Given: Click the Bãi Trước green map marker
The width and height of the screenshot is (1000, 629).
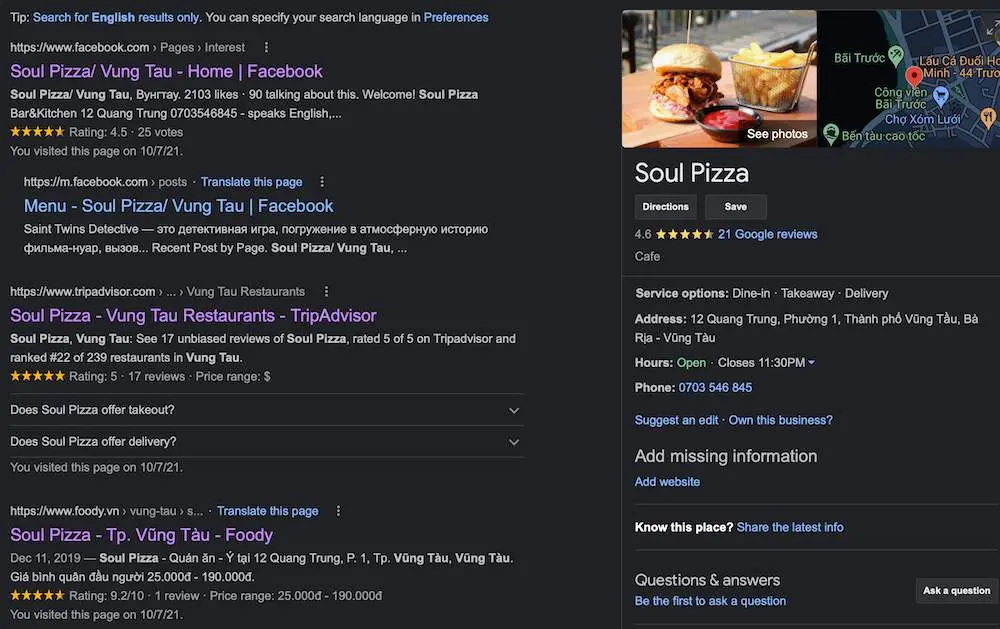Looking at the screenshot, I should [896, 56].
